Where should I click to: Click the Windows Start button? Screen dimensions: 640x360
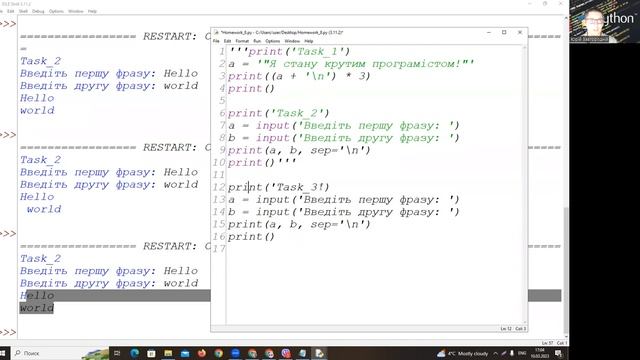[2, 353]
